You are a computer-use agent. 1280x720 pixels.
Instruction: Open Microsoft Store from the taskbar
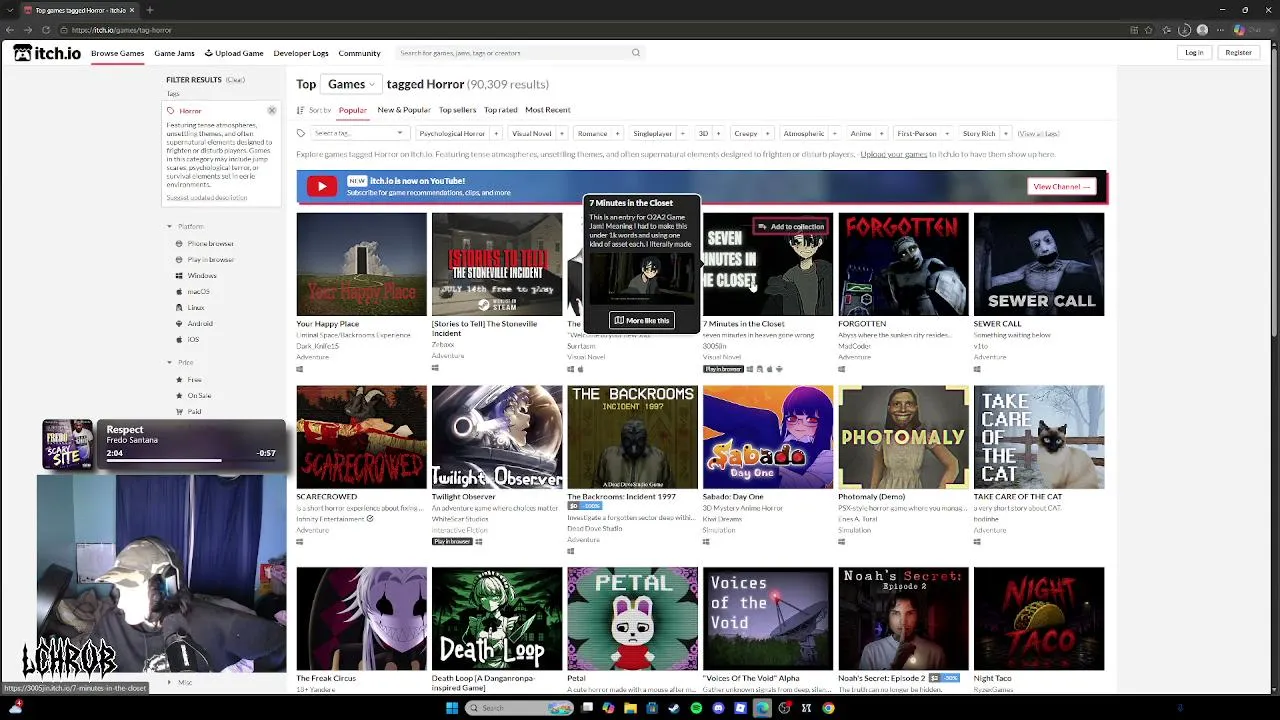pyautogui.click(x=652, y=708)
